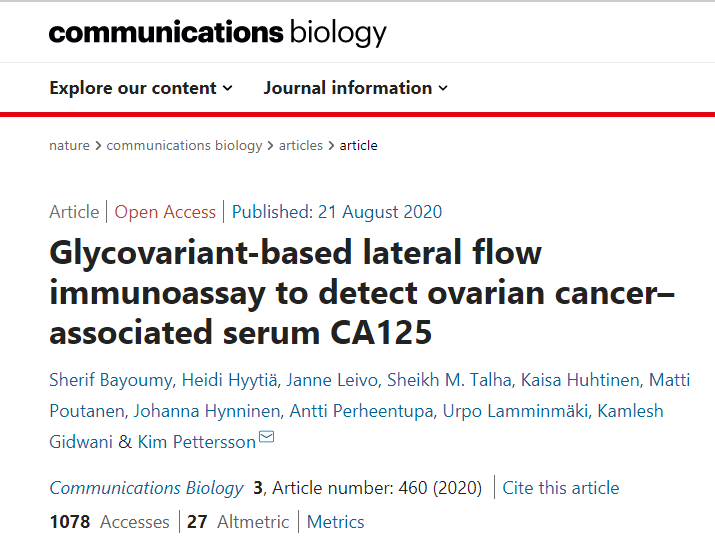View article Metrics
This screenshot has height=555, width=715.
coord(335,522)
